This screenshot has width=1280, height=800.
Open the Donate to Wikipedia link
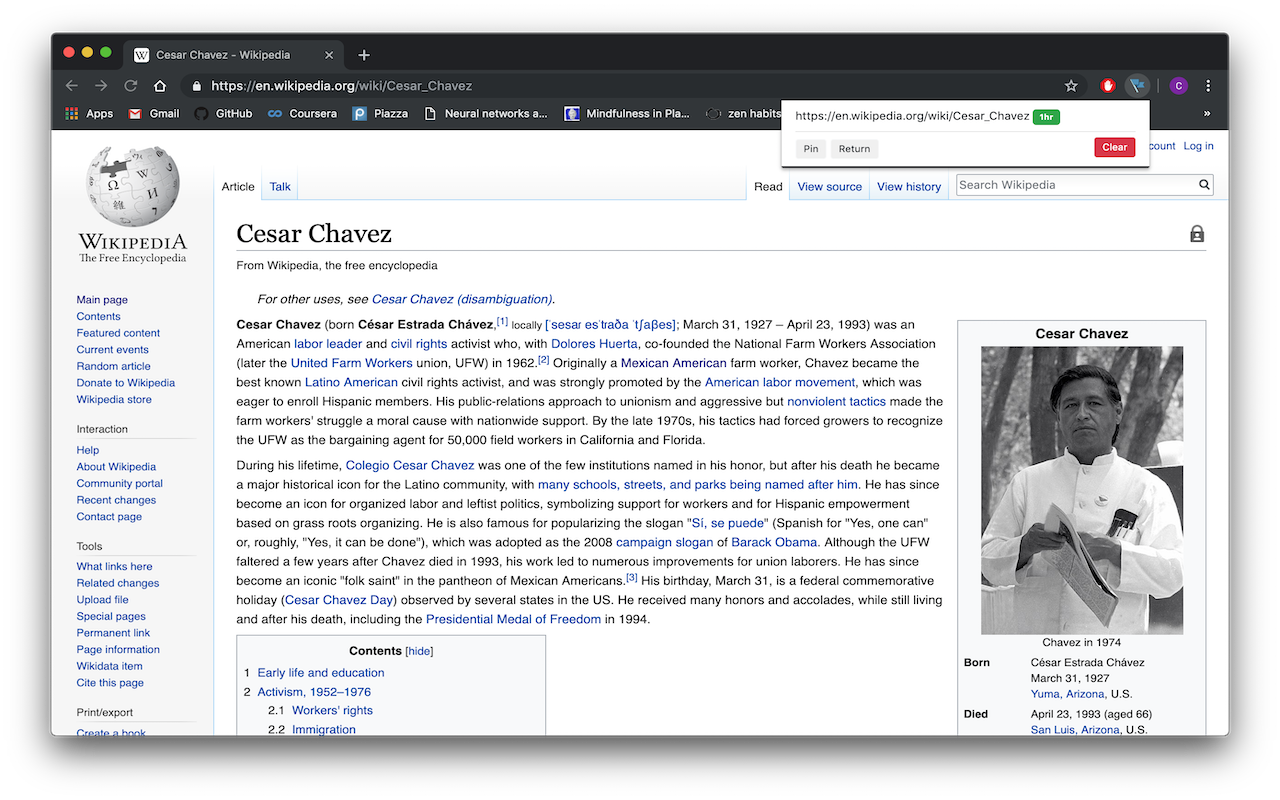coord(126,383)
